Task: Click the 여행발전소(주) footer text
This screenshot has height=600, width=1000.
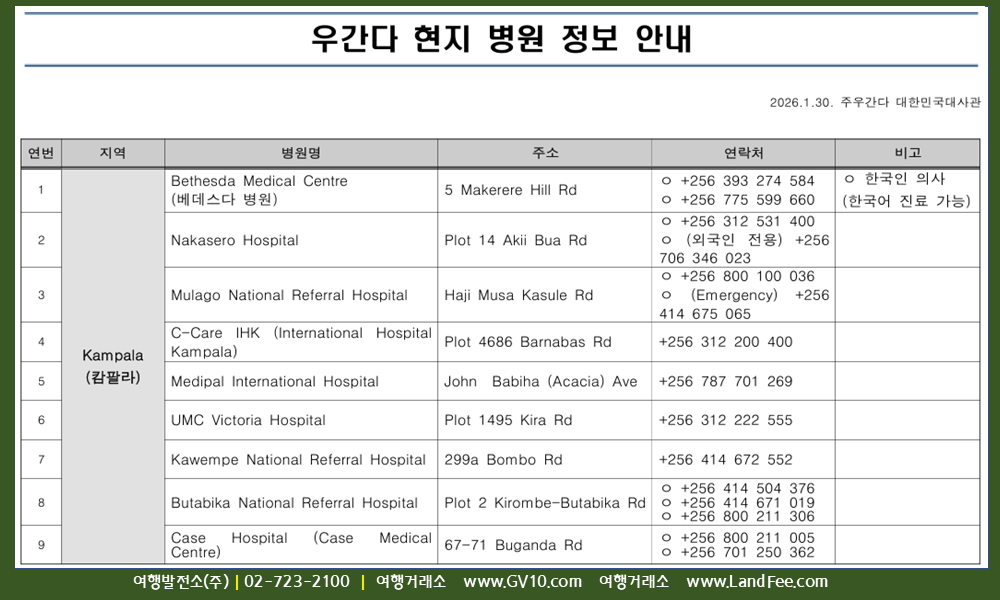Action: pos(180,582)
